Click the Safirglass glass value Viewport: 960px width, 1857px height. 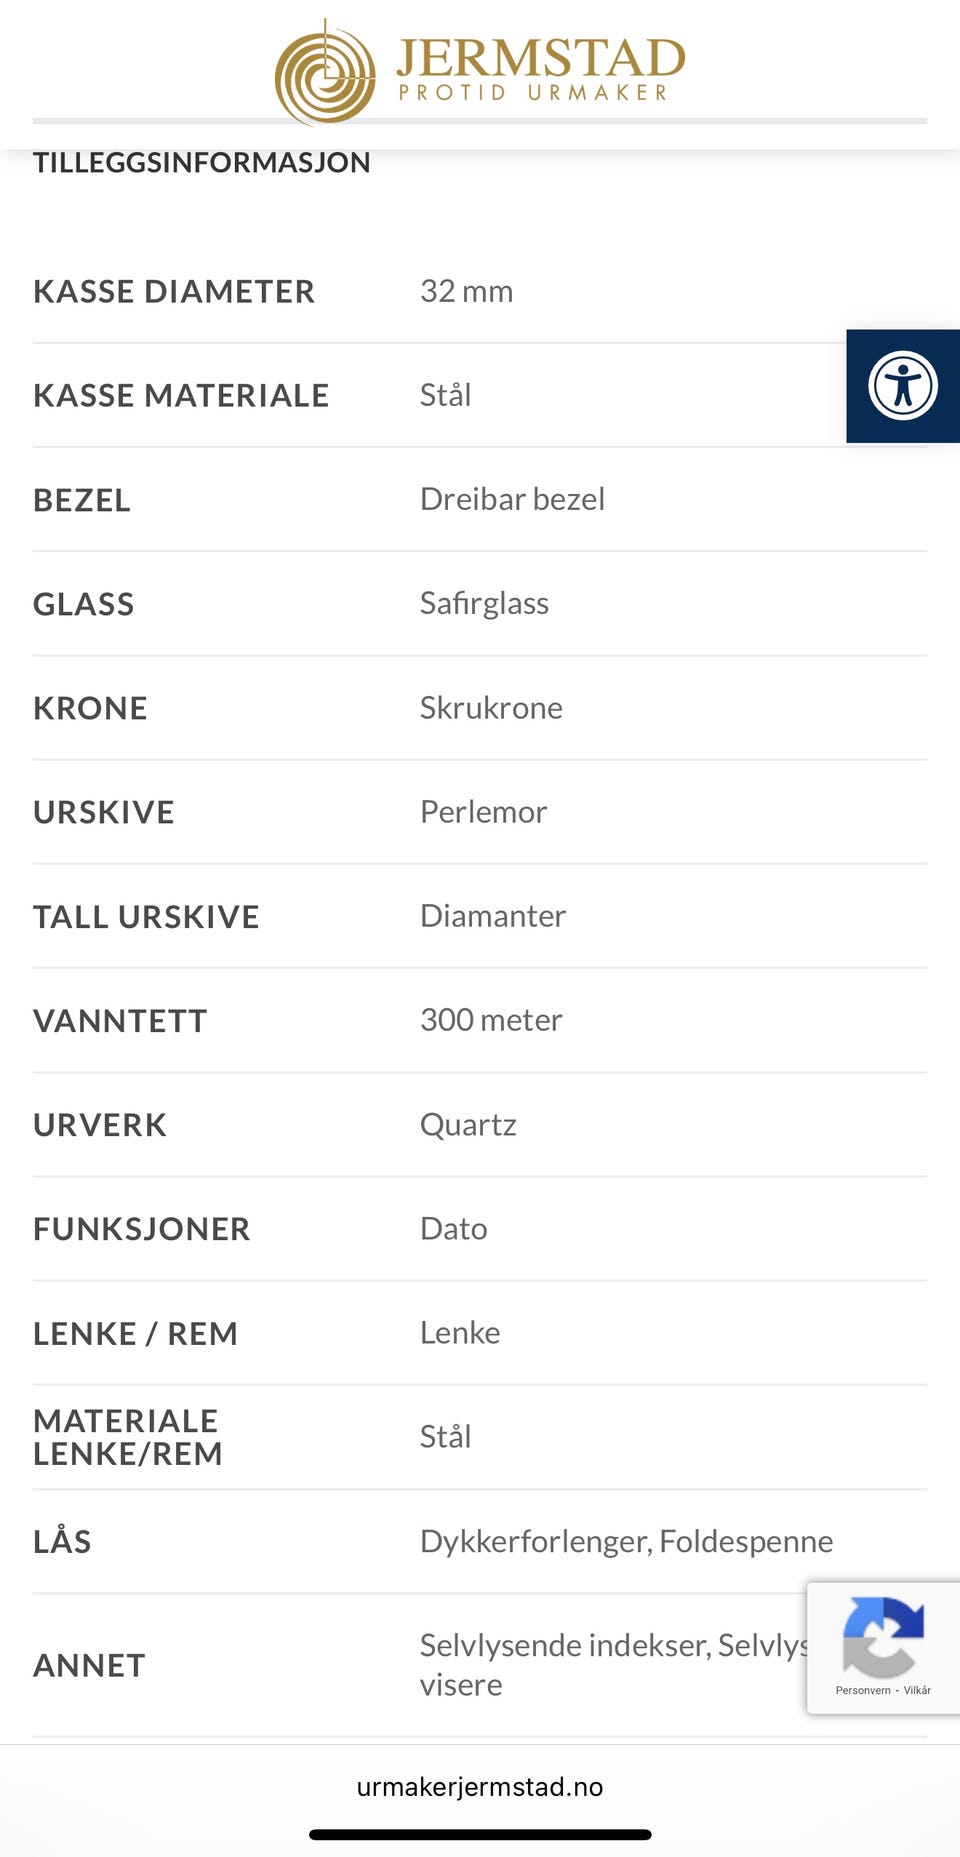coord(484,603)
